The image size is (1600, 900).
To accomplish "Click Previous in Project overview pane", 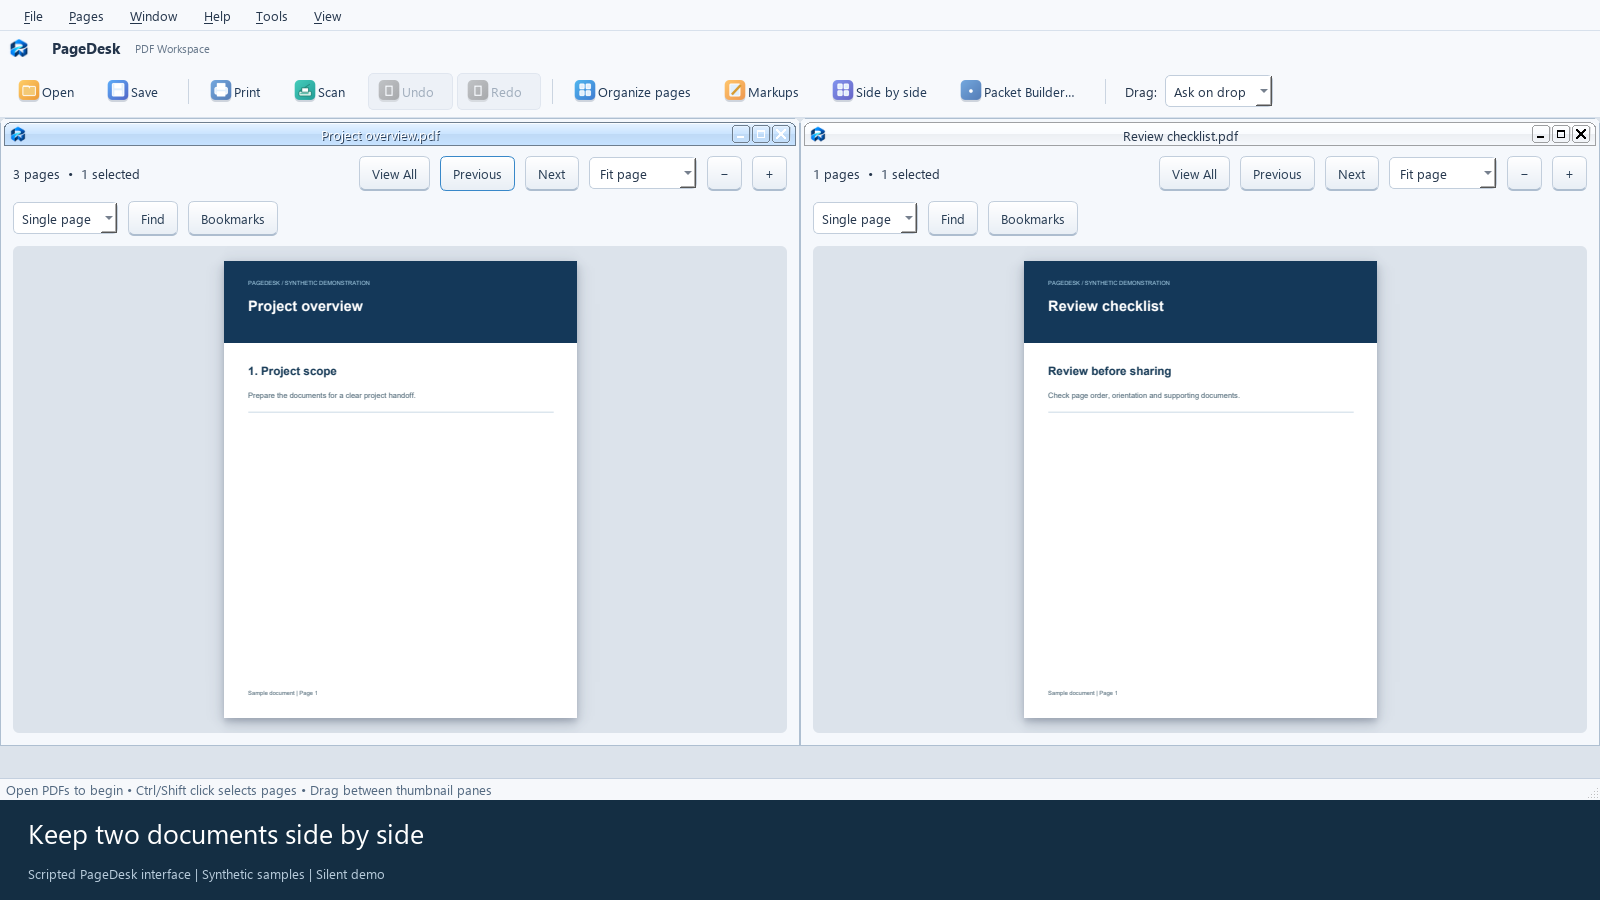I will [477, 174].
